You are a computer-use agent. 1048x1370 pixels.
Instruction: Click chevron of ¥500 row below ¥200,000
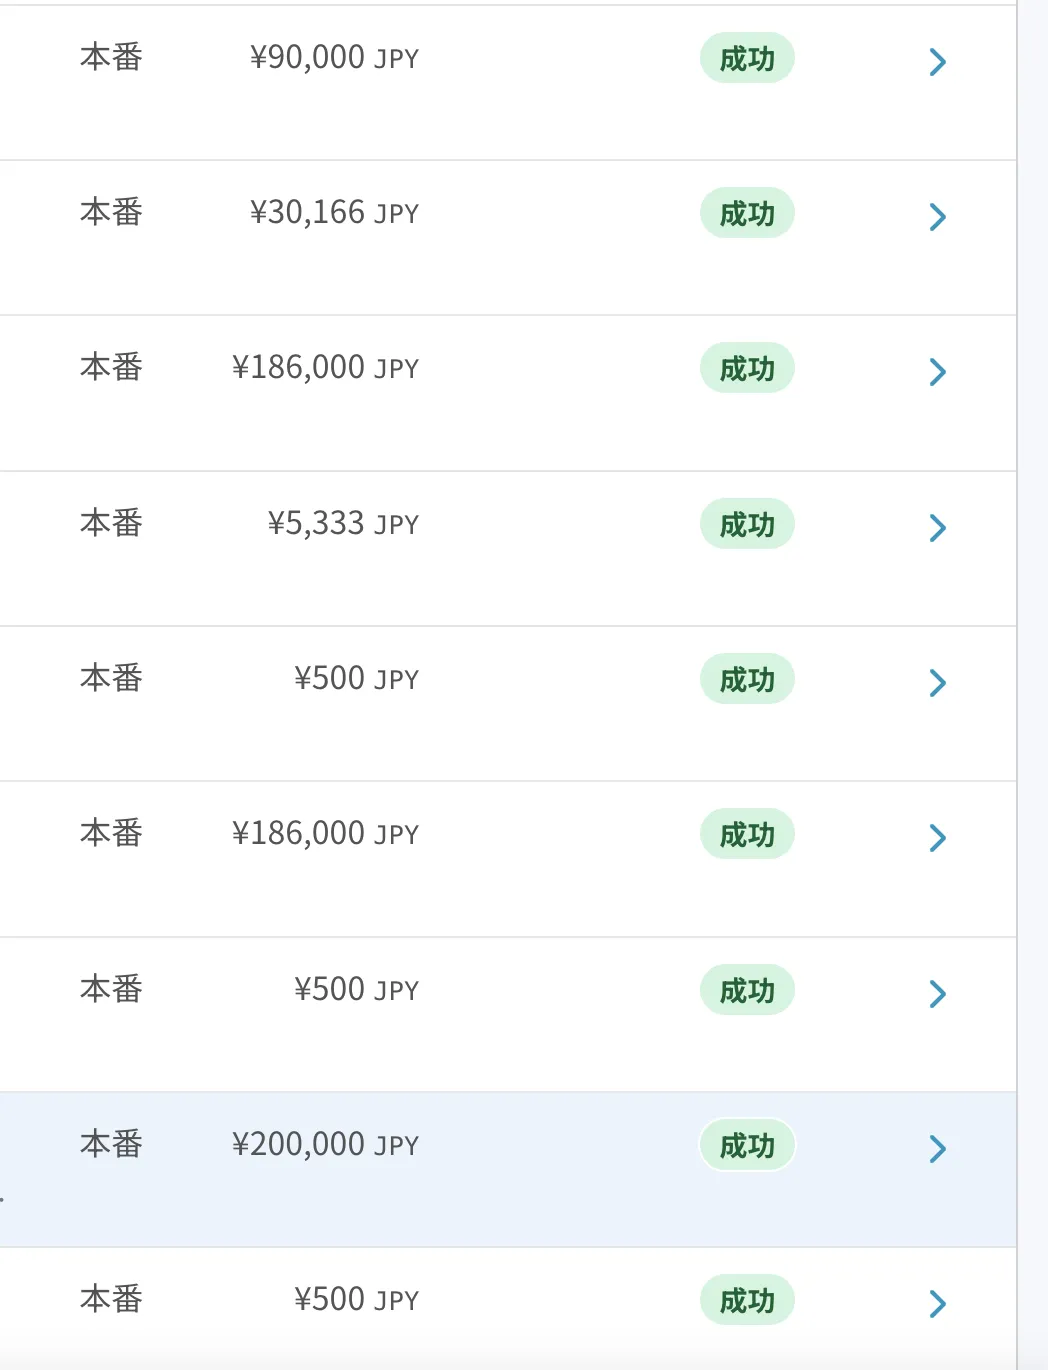[x=937, y=1304]
